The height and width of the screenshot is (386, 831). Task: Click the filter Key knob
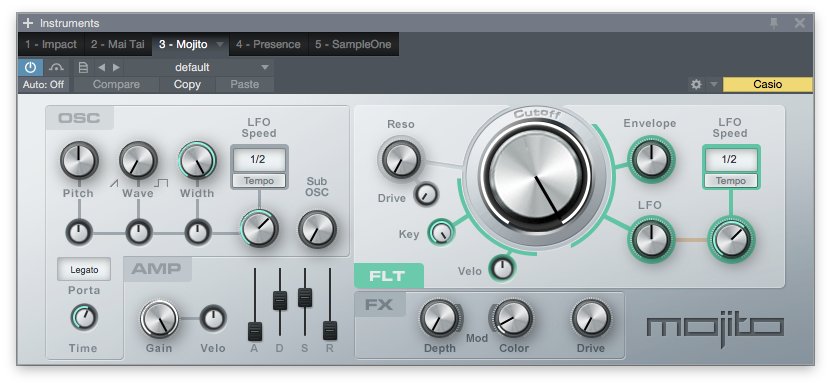441,232
